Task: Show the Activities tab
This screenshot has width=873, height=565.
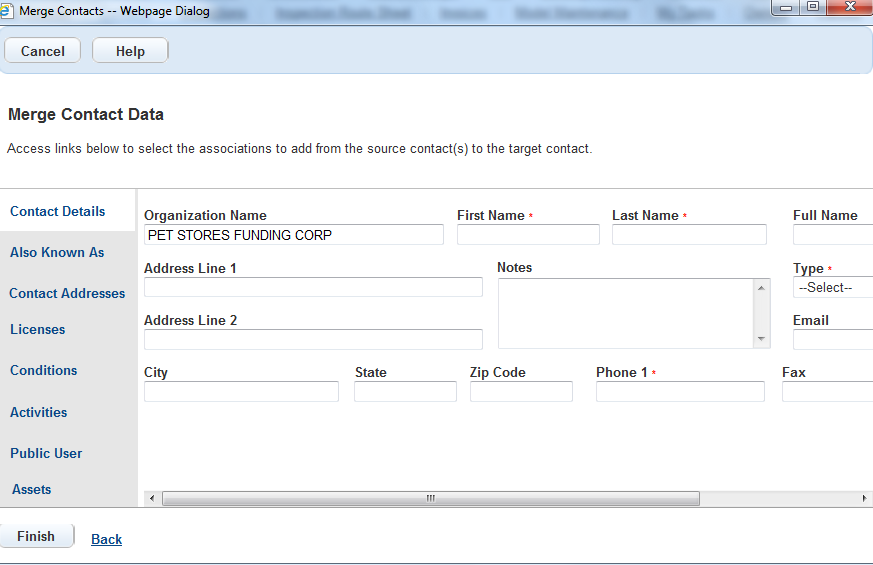Action: pyautogui.click(x=39, y=412)
